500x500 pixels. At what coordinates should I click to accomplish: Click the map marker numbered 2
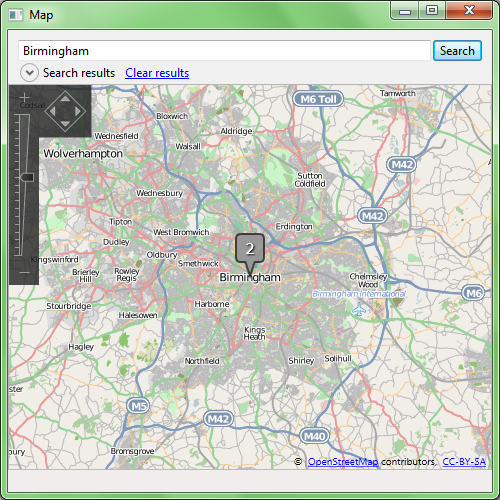pyautogui.click(x=250, y=249)
